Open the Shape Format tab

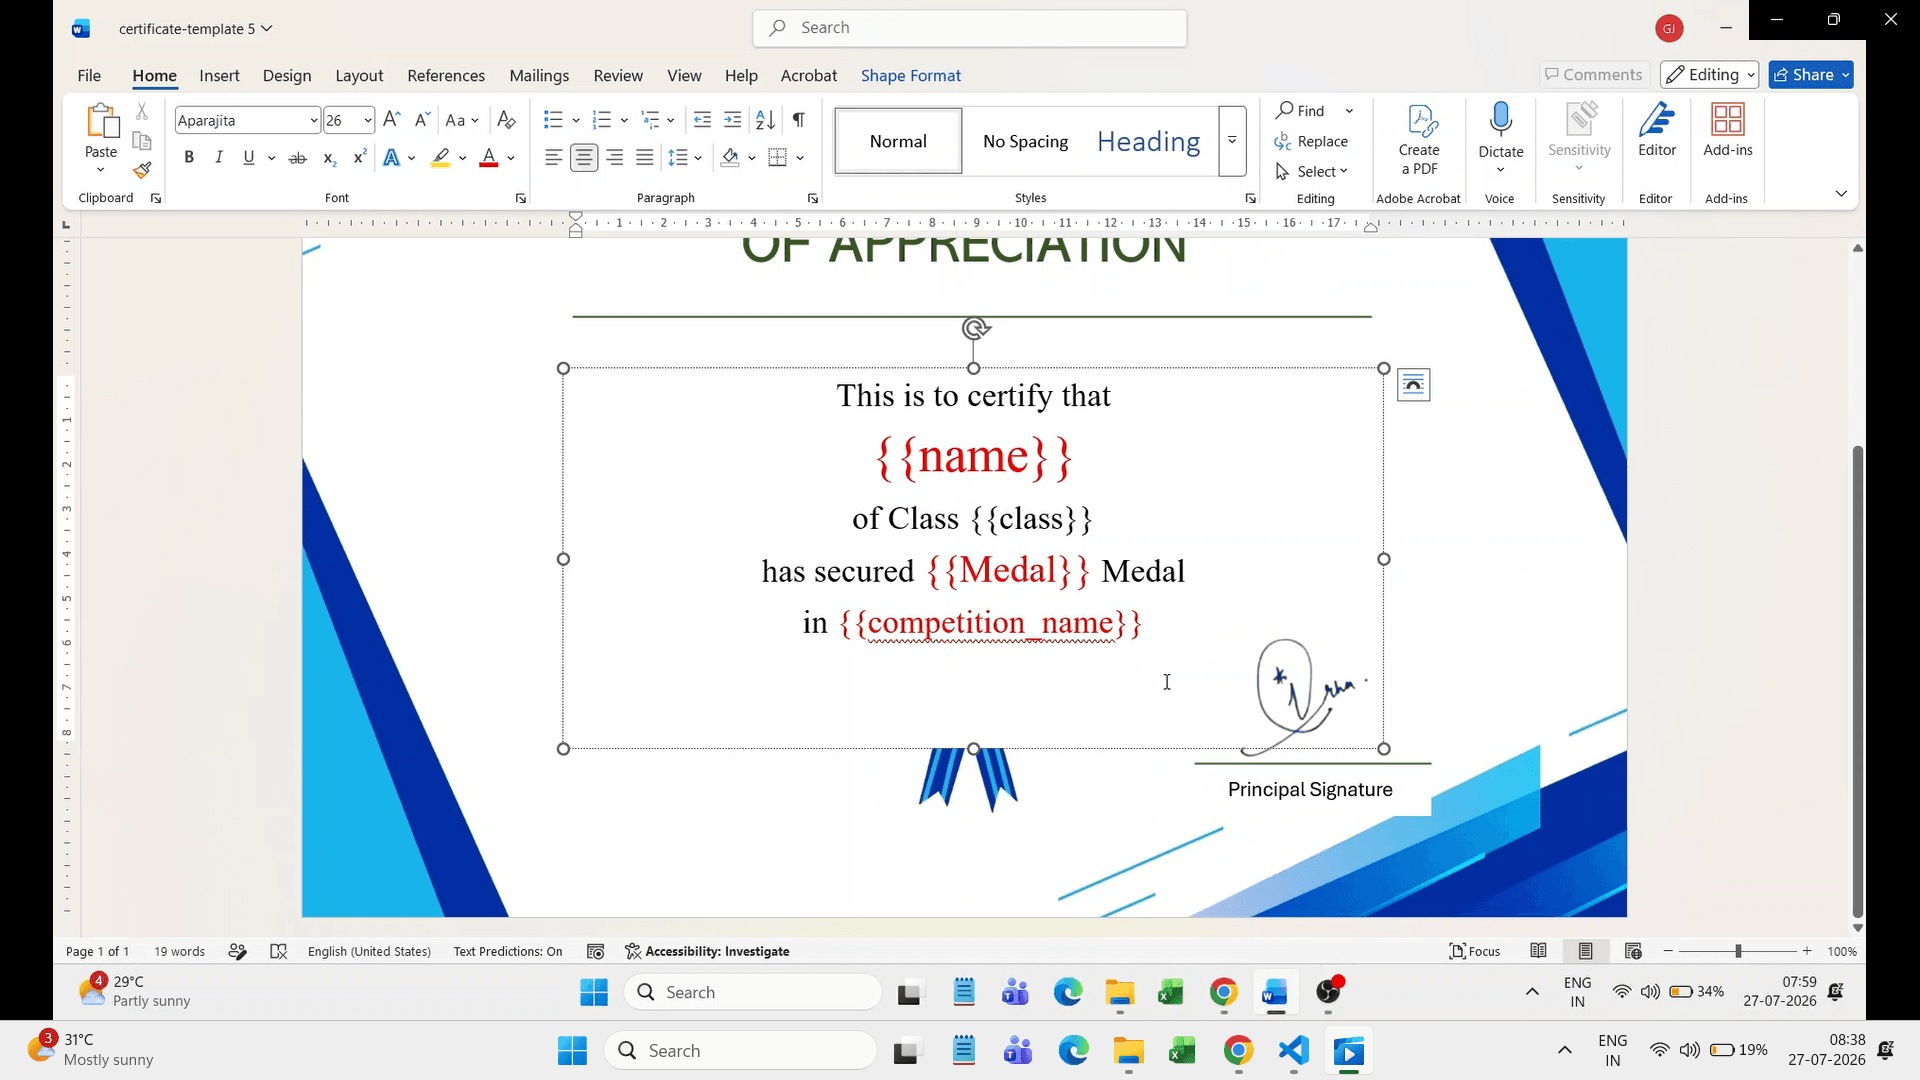point(911,75)
